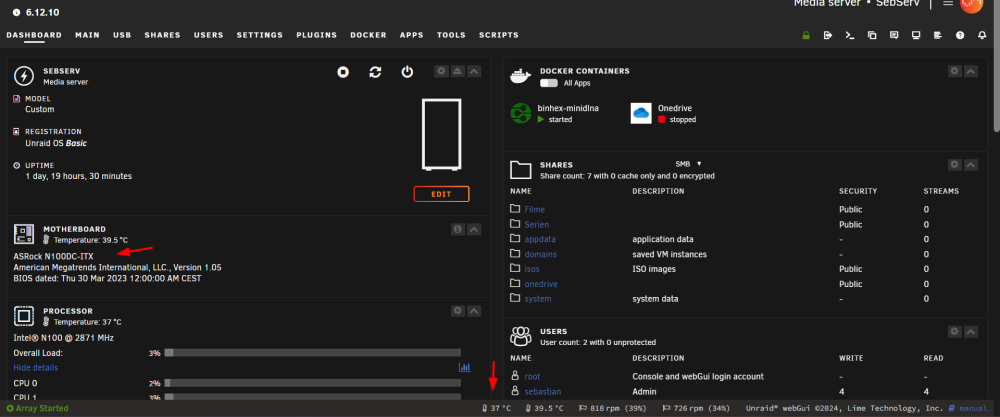Viewport: 1000px width, 417px height.
Task: Collapse the Processor panel
Action: [x=474, y=311]
